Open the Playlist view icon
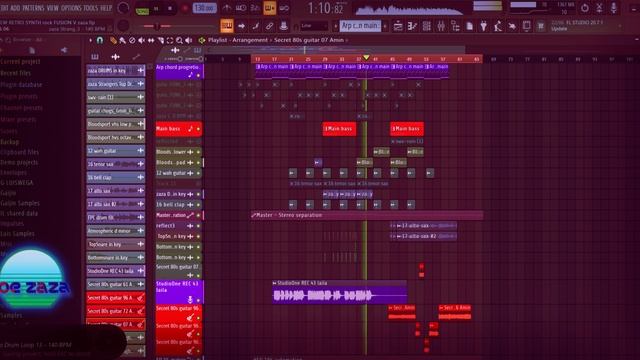Screen dimensions: 640x360 398,26
